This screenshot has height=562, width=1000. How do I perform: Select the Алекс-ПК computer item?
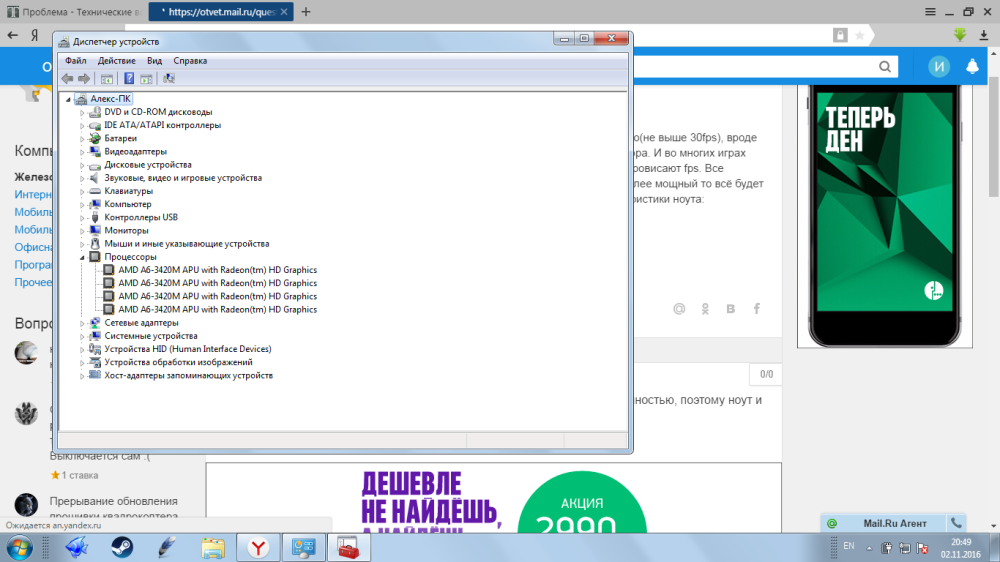[110, 98]
